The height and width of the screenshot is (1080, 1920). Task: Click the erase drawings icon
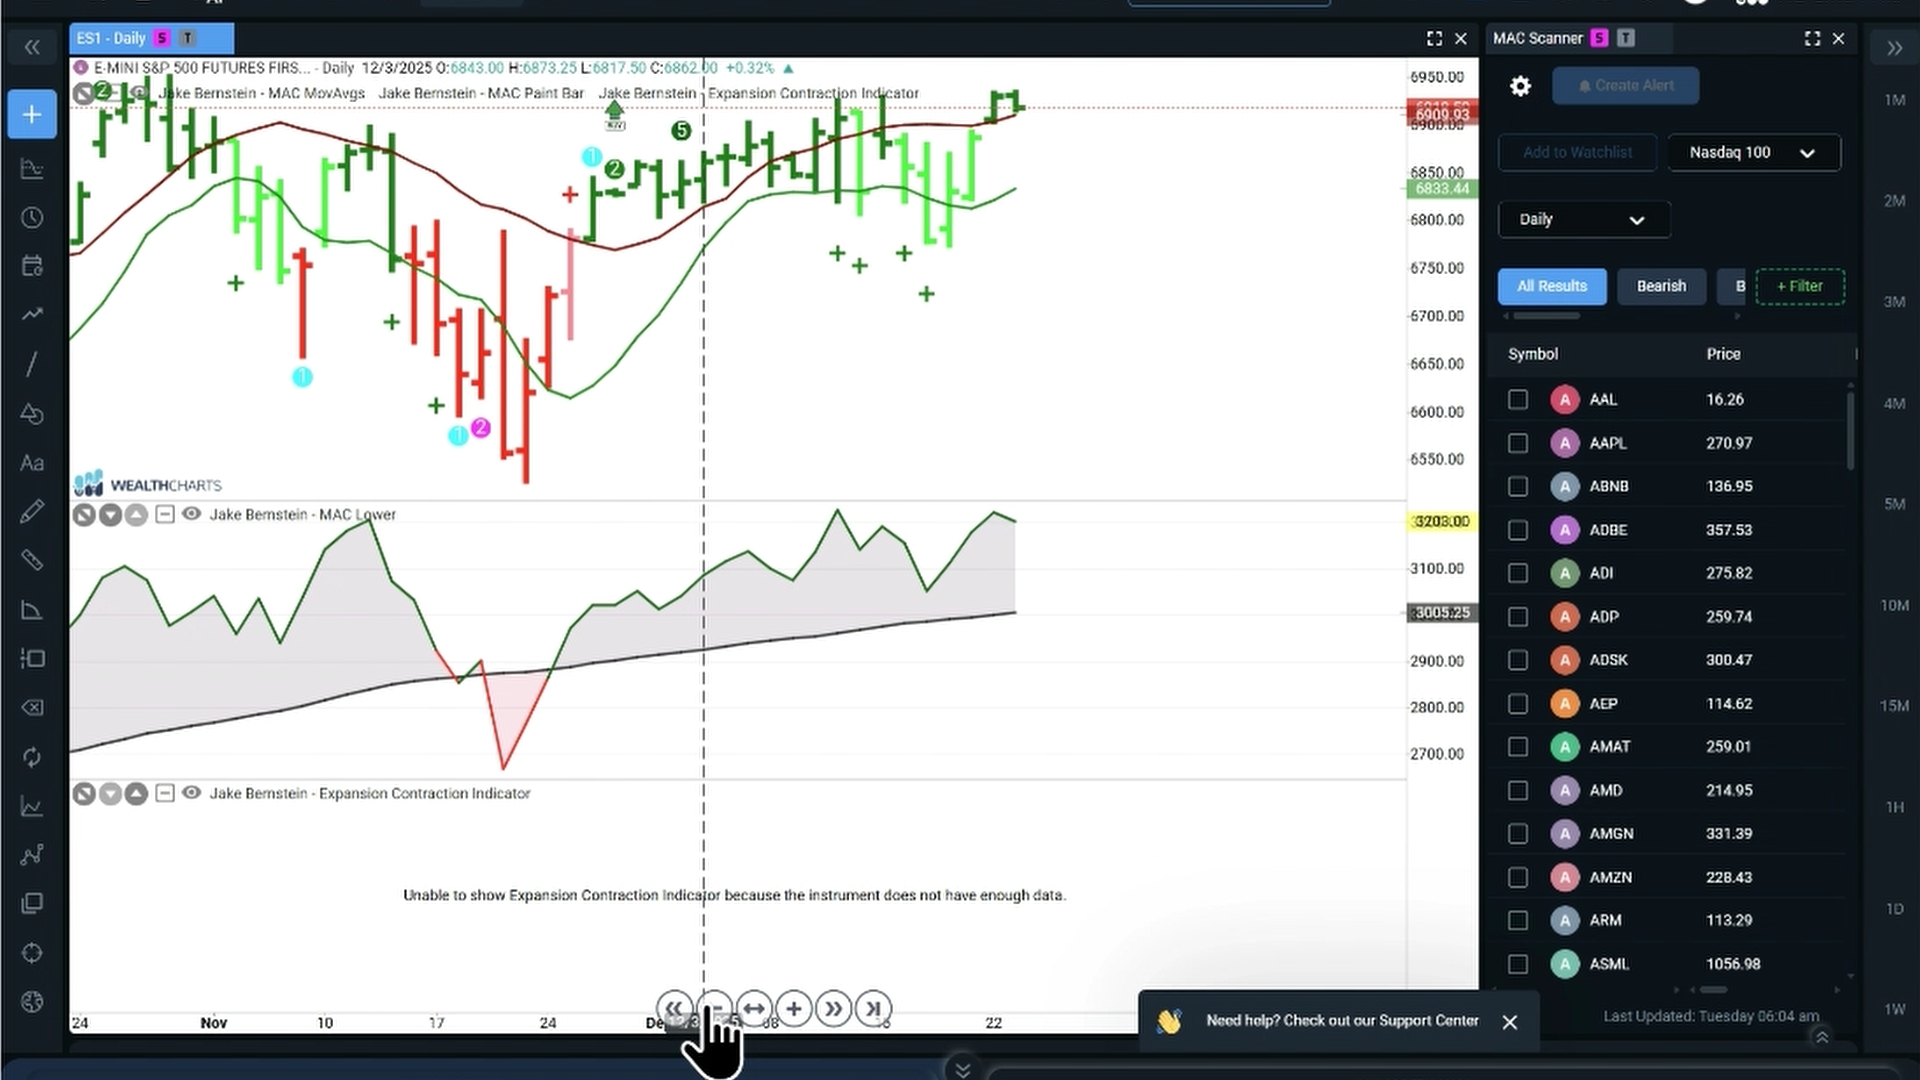pyautogui.click(x=32, y=707)
